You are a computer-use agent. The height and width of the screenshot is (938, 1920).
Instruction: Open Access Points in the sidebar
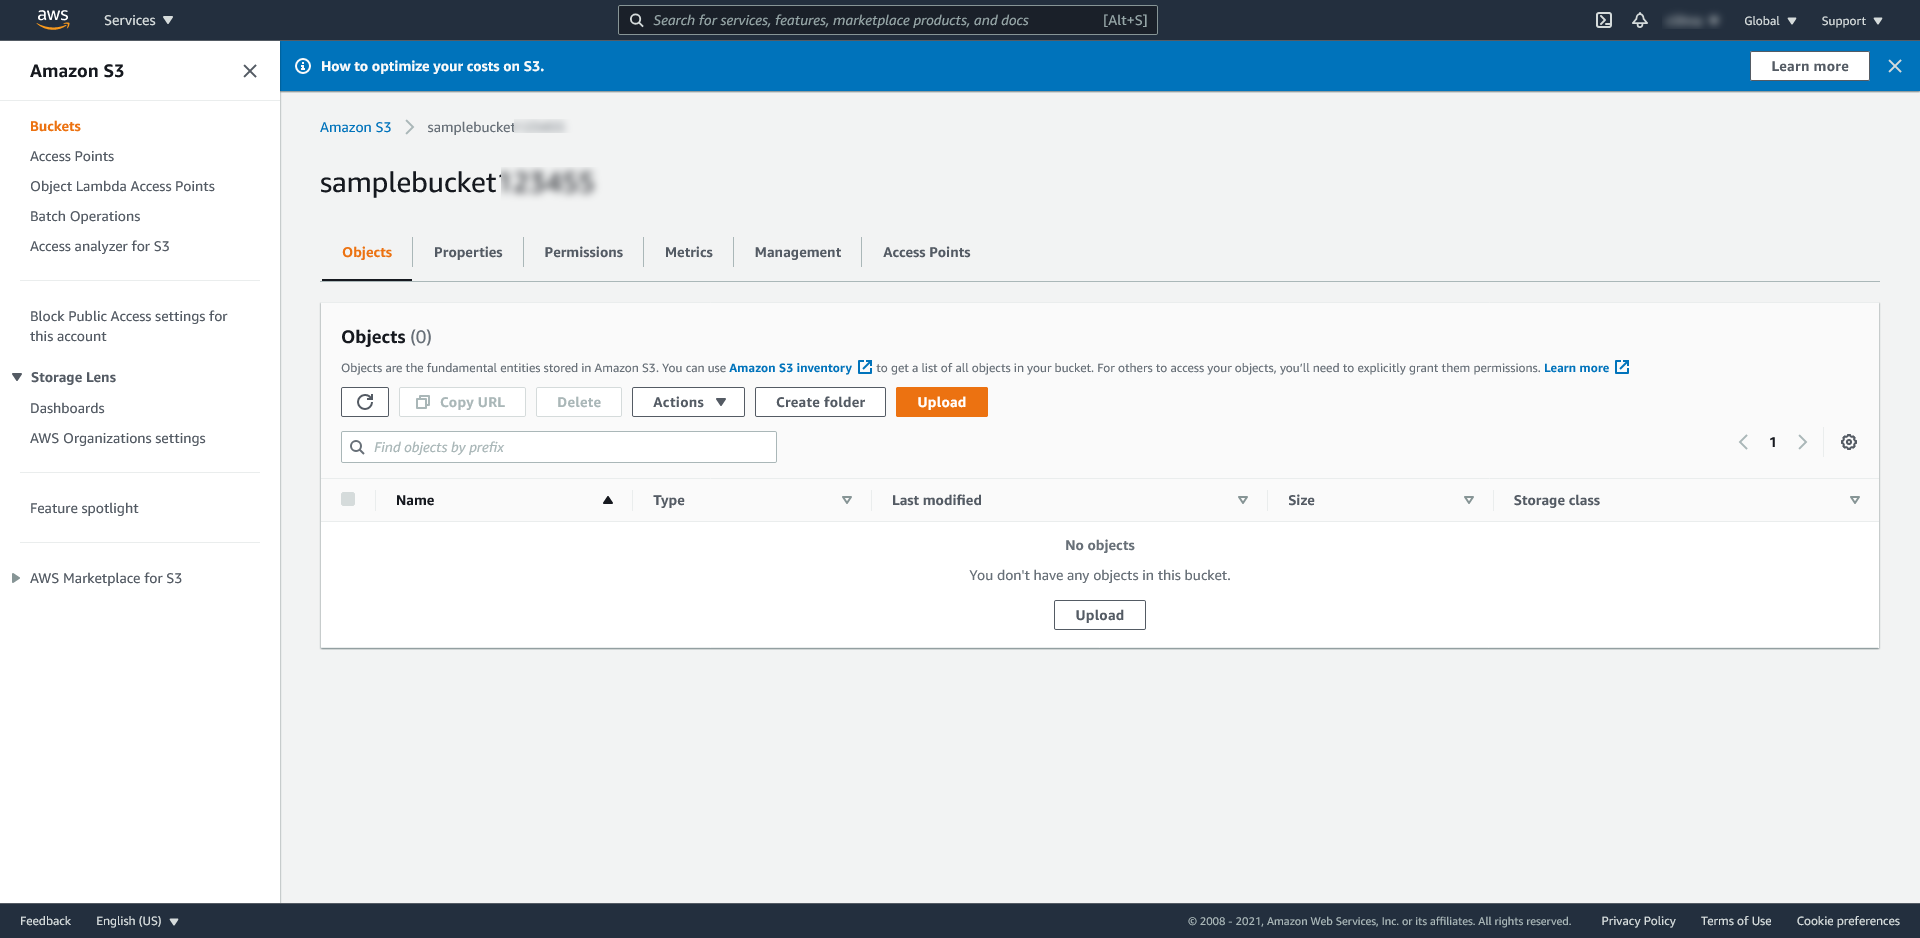pos(72,156)
